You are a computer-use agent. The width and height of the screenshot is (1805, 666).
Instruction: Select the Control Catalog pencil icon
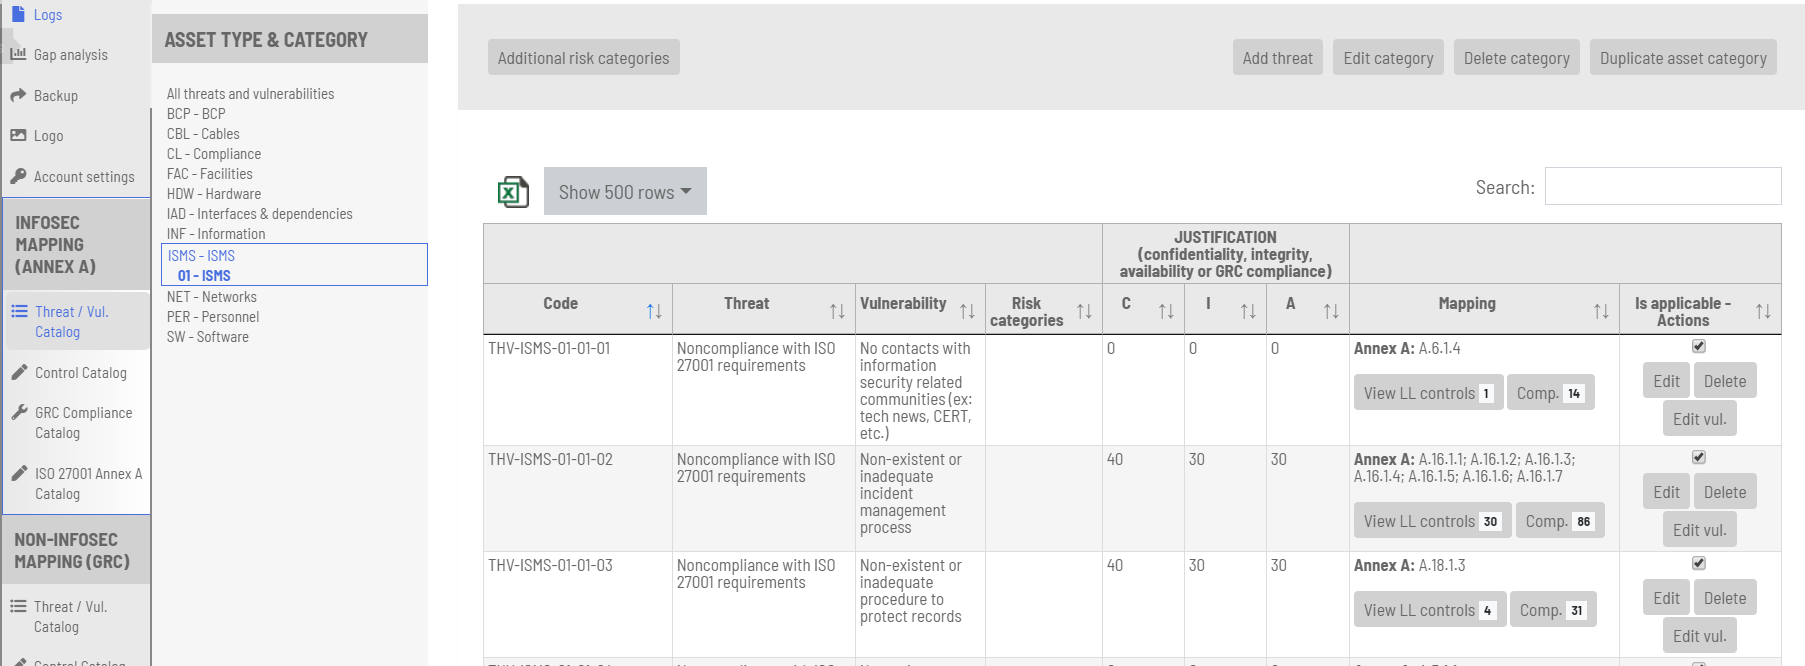pos(18,372)
